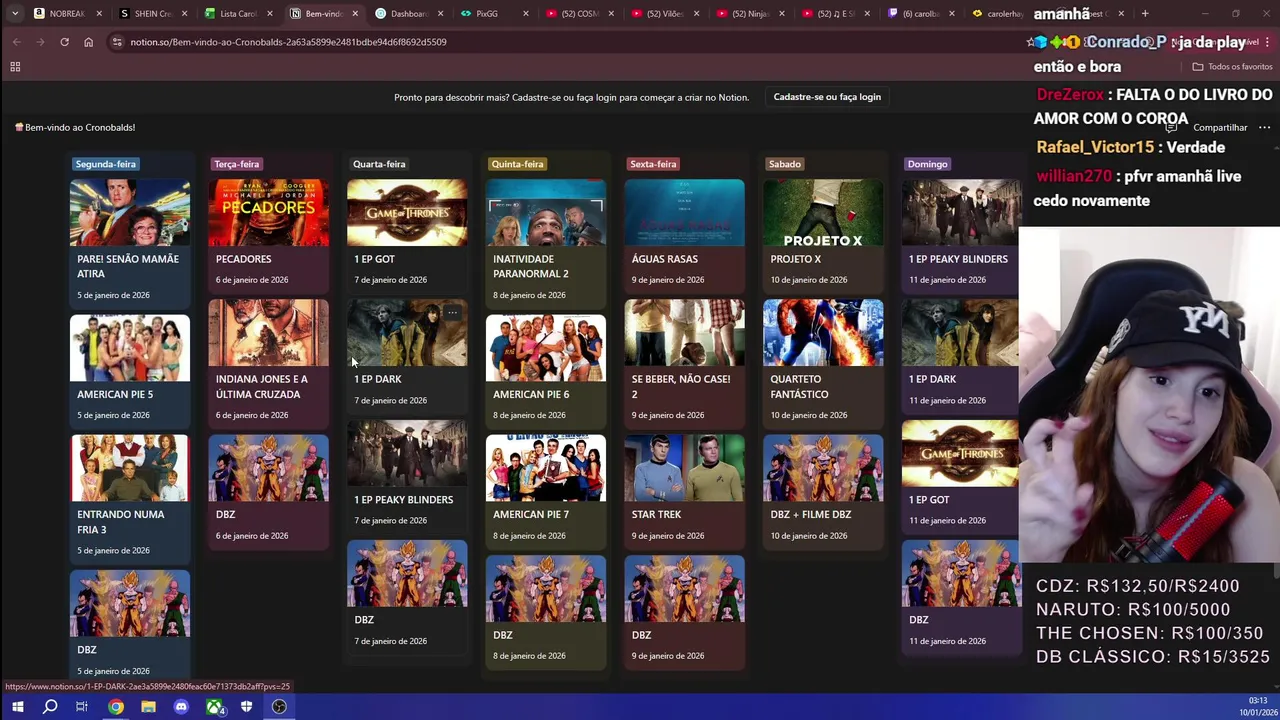Open Quarta-feira 1 EP PEAKY BLINDERS card title

coord(403,499)
